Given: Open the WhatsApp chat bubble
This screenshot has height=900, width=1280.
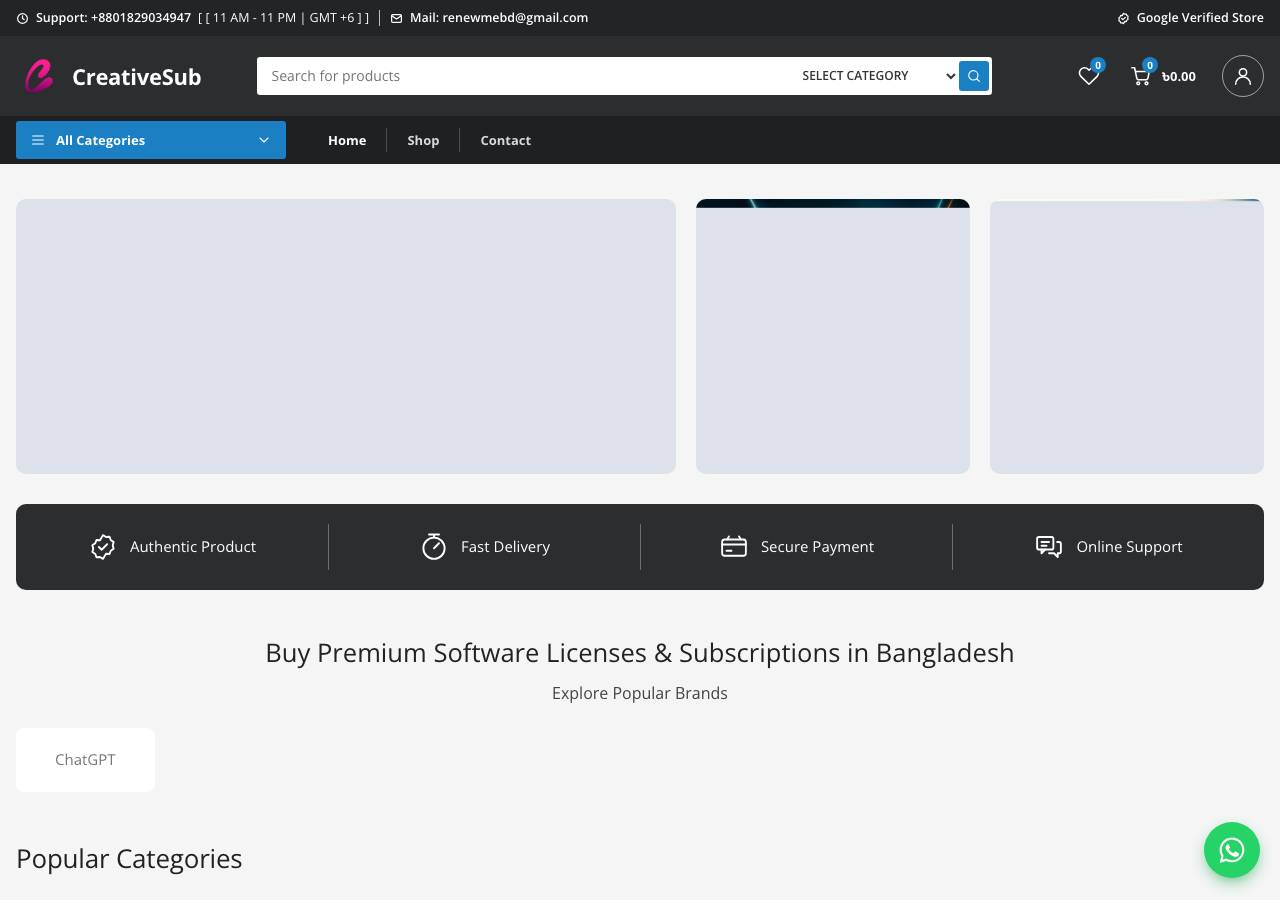Looking at the screenshot, I should point(1232,850).
